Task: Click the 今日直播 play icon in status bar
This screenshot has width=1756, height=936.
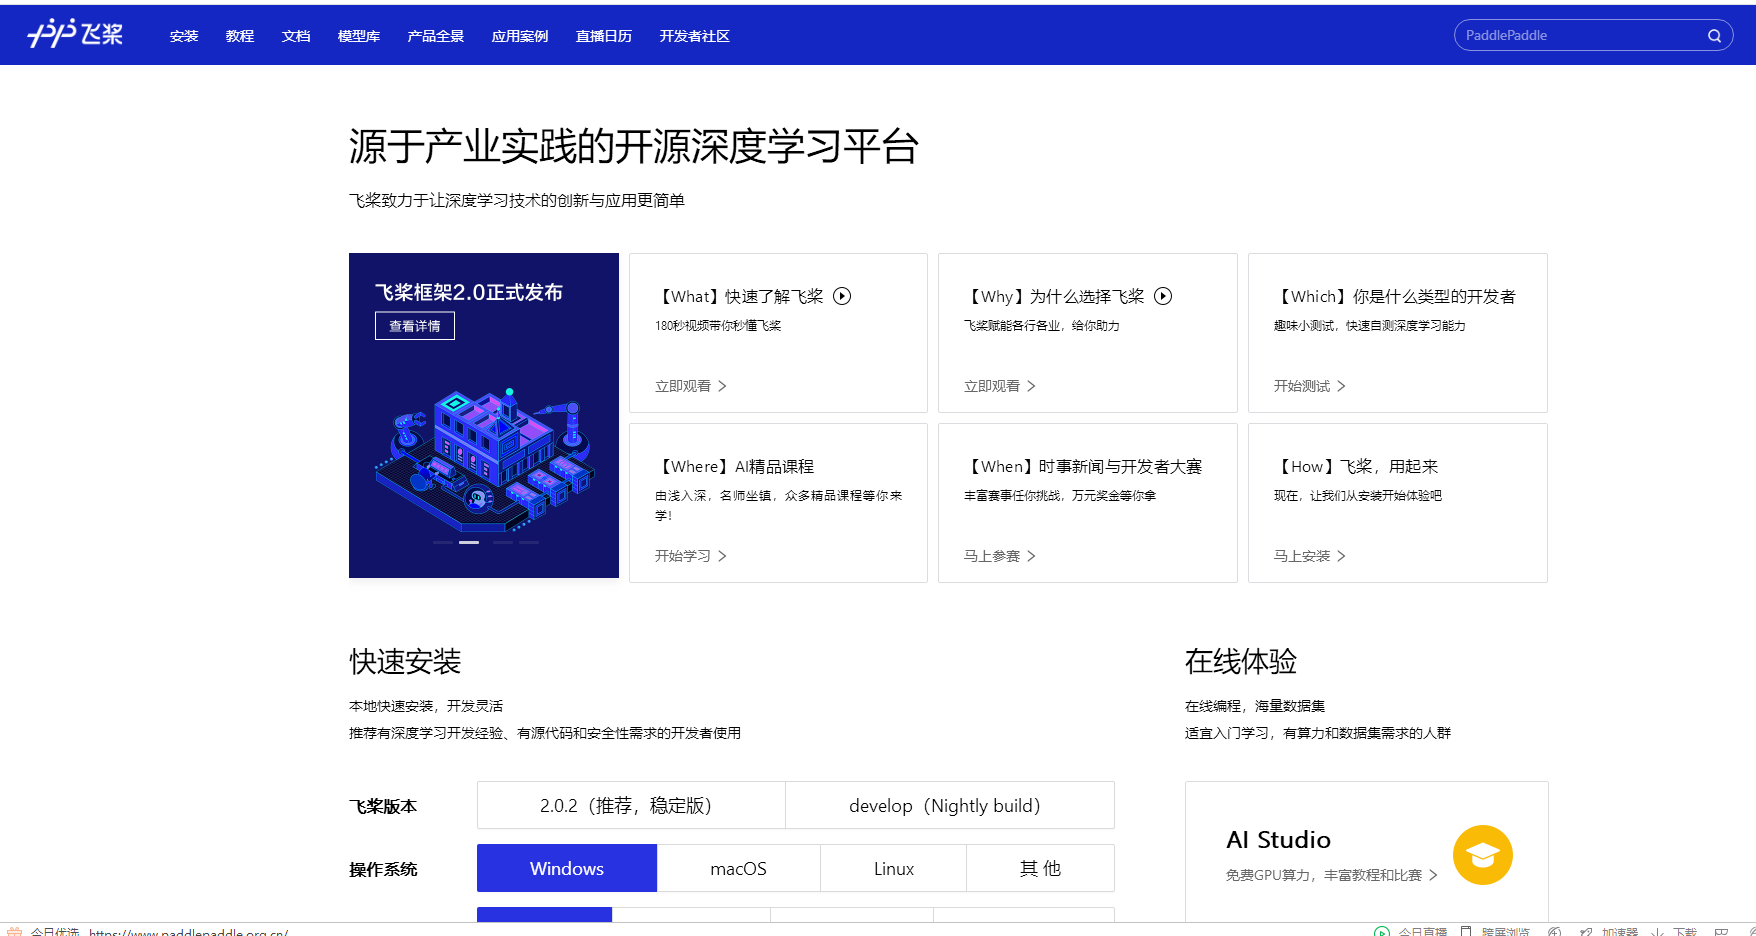Action: point(1383,930)
